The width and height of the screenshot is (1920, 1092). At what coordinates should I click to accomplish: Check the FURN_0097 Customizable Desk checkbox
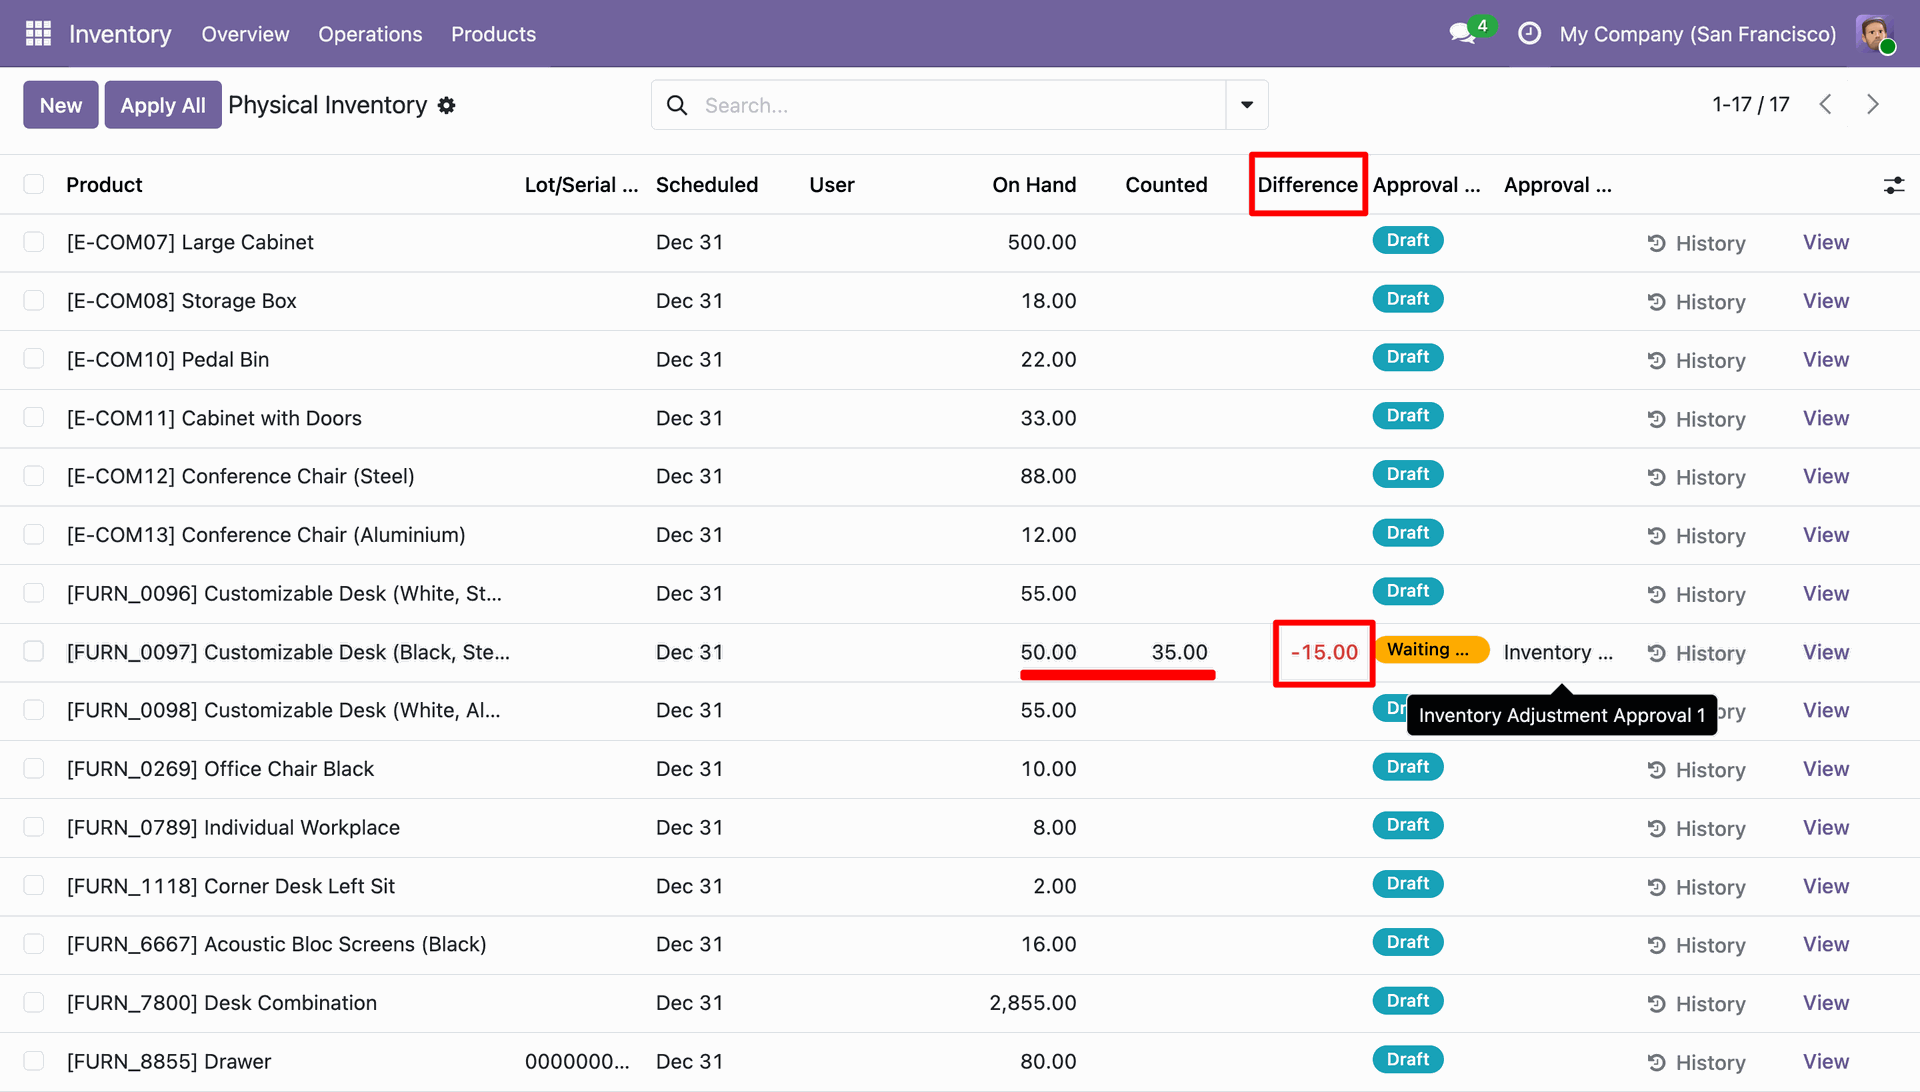(34, 652)
